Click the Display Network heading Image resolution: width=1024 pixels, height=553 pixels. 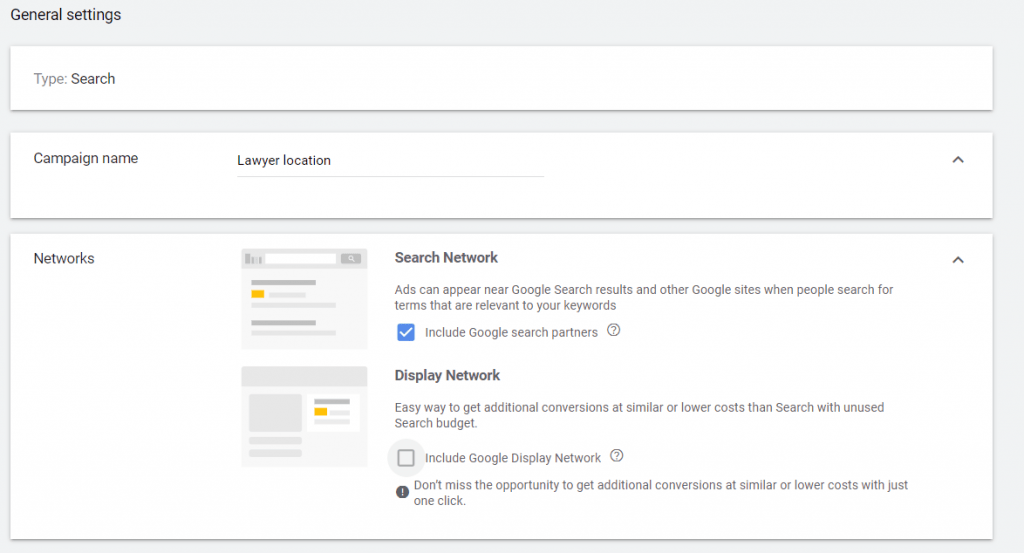[447, 376]
